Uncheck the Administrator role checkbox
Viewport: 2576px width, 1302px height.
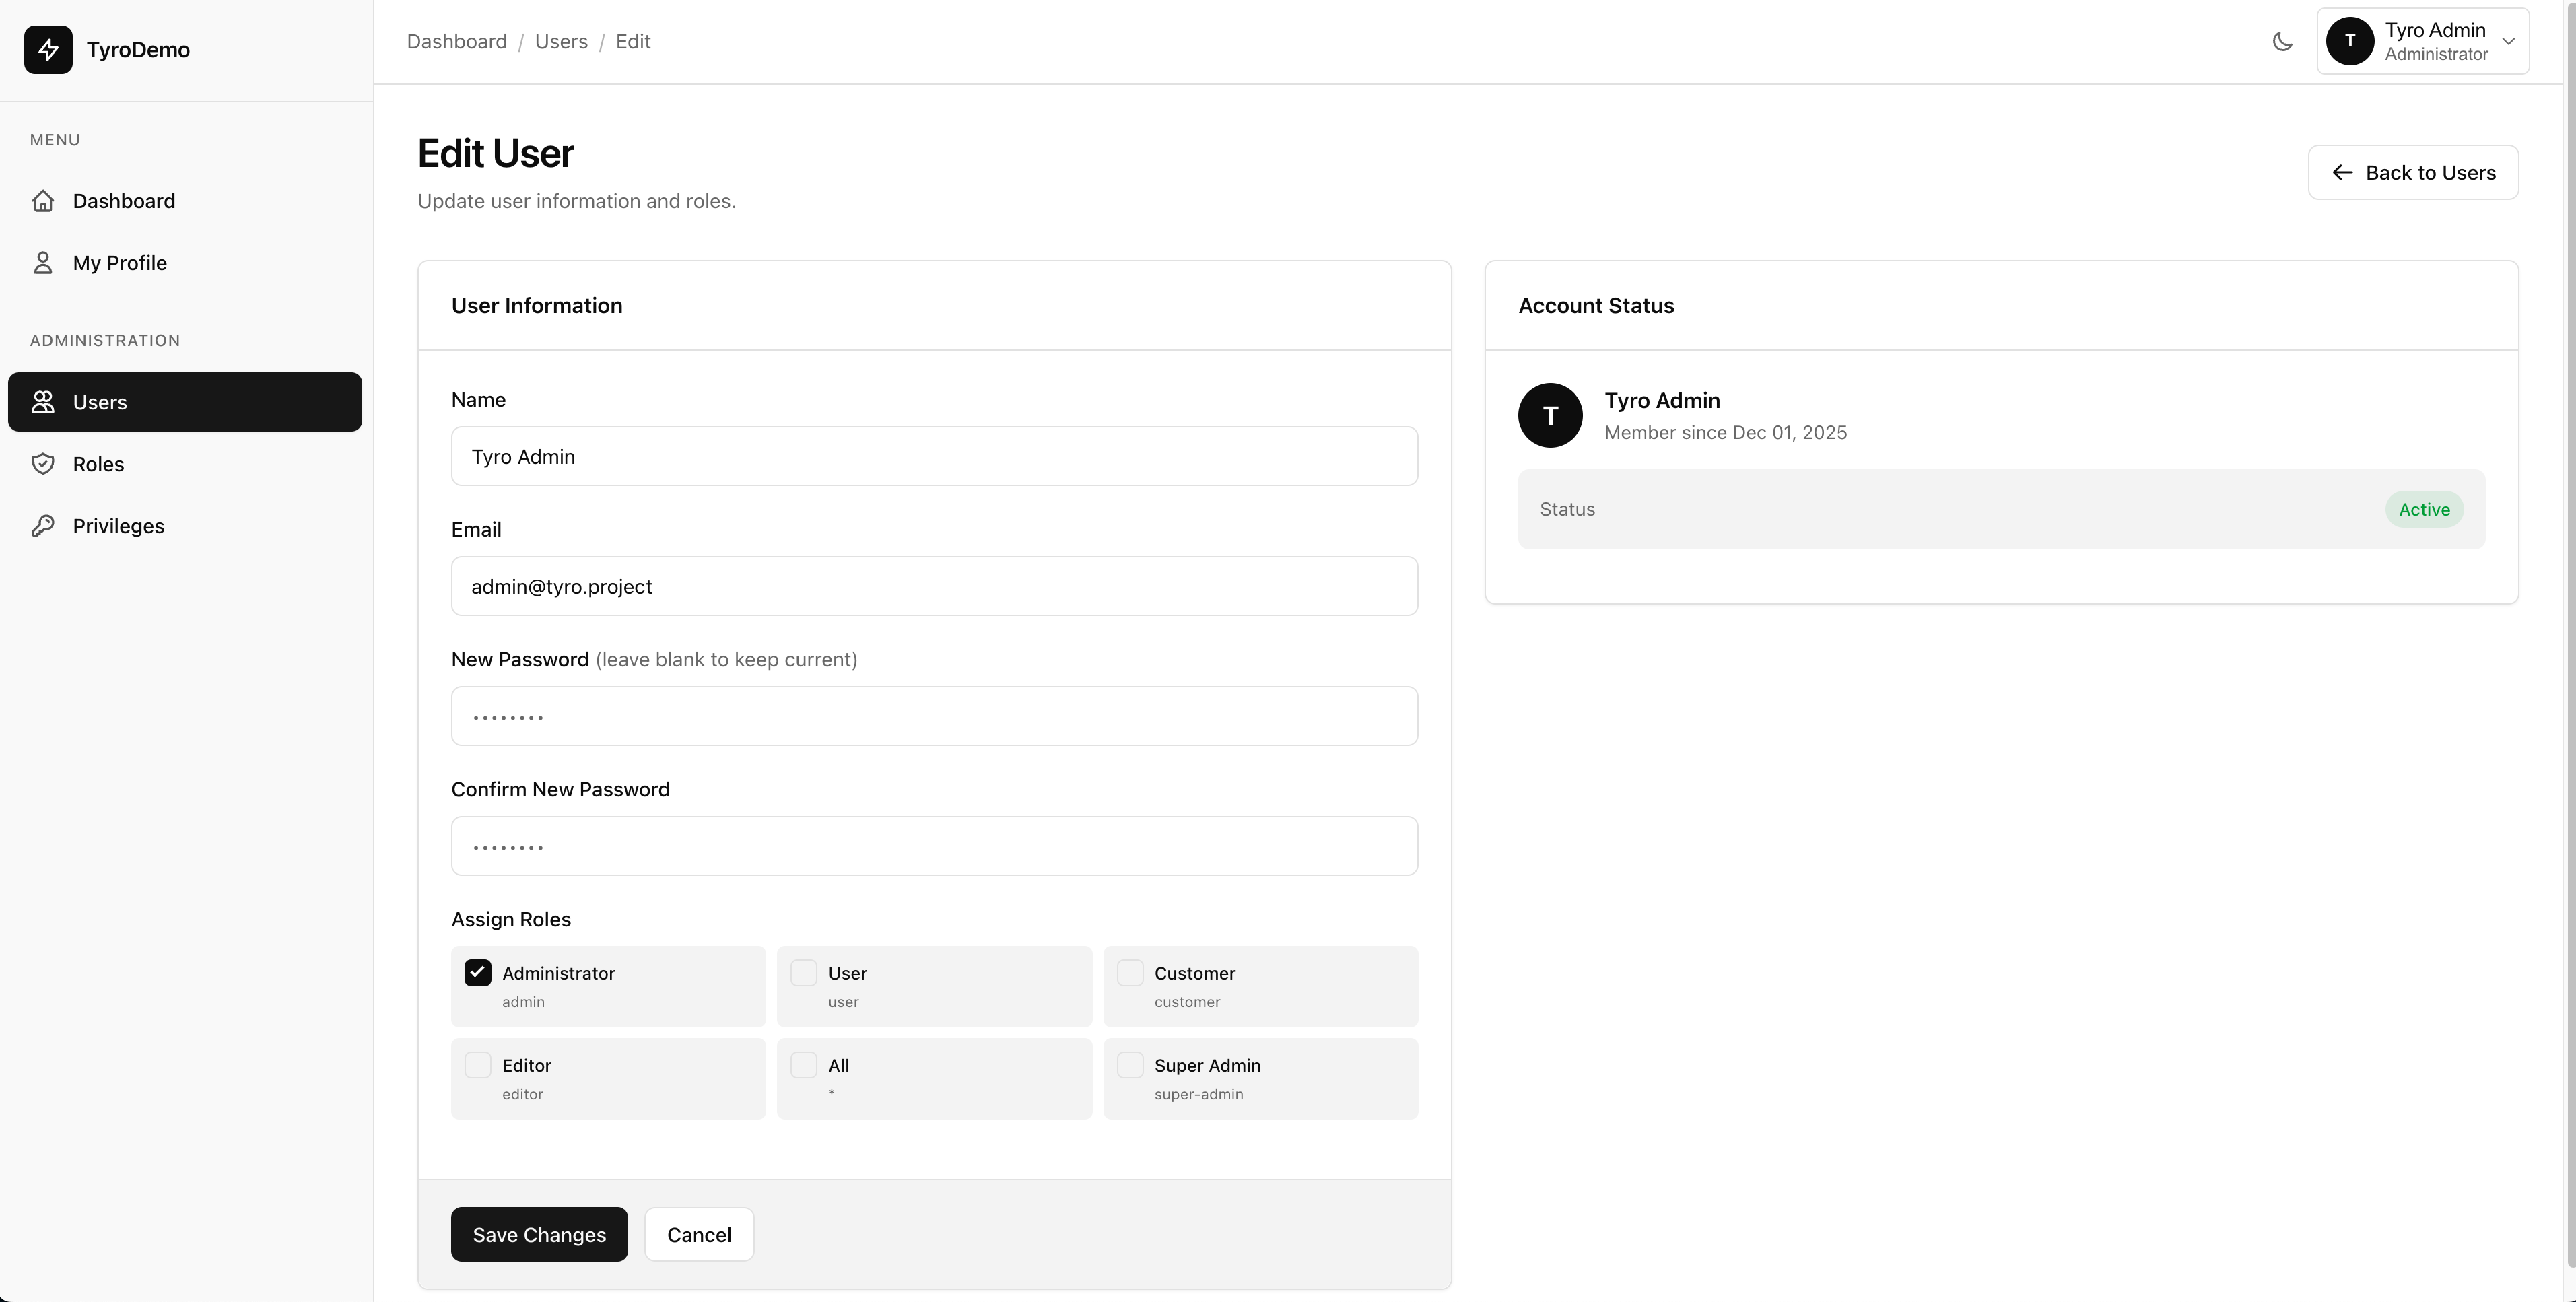click(477, 971)
